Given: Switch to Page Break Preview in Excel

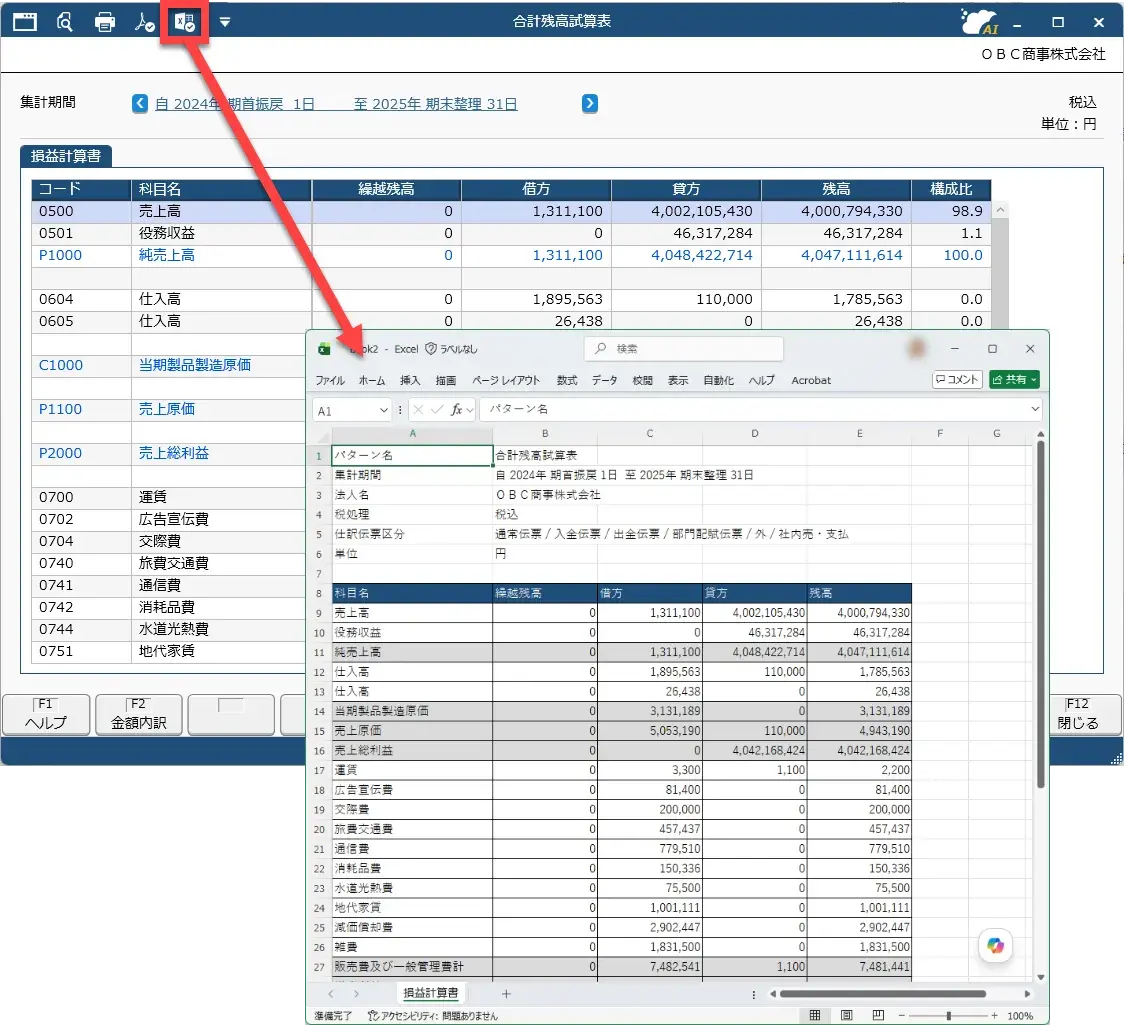Looking at the screenshot, I should pos(878,1016).
